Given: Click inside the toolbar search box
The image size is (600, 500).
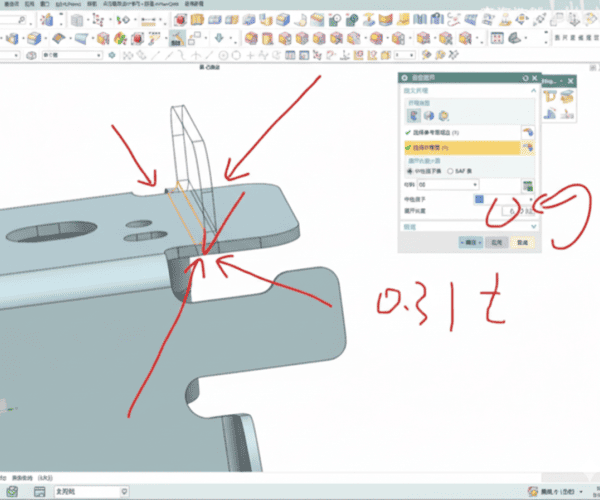Looking at the screenshot, I should (11, 20).
